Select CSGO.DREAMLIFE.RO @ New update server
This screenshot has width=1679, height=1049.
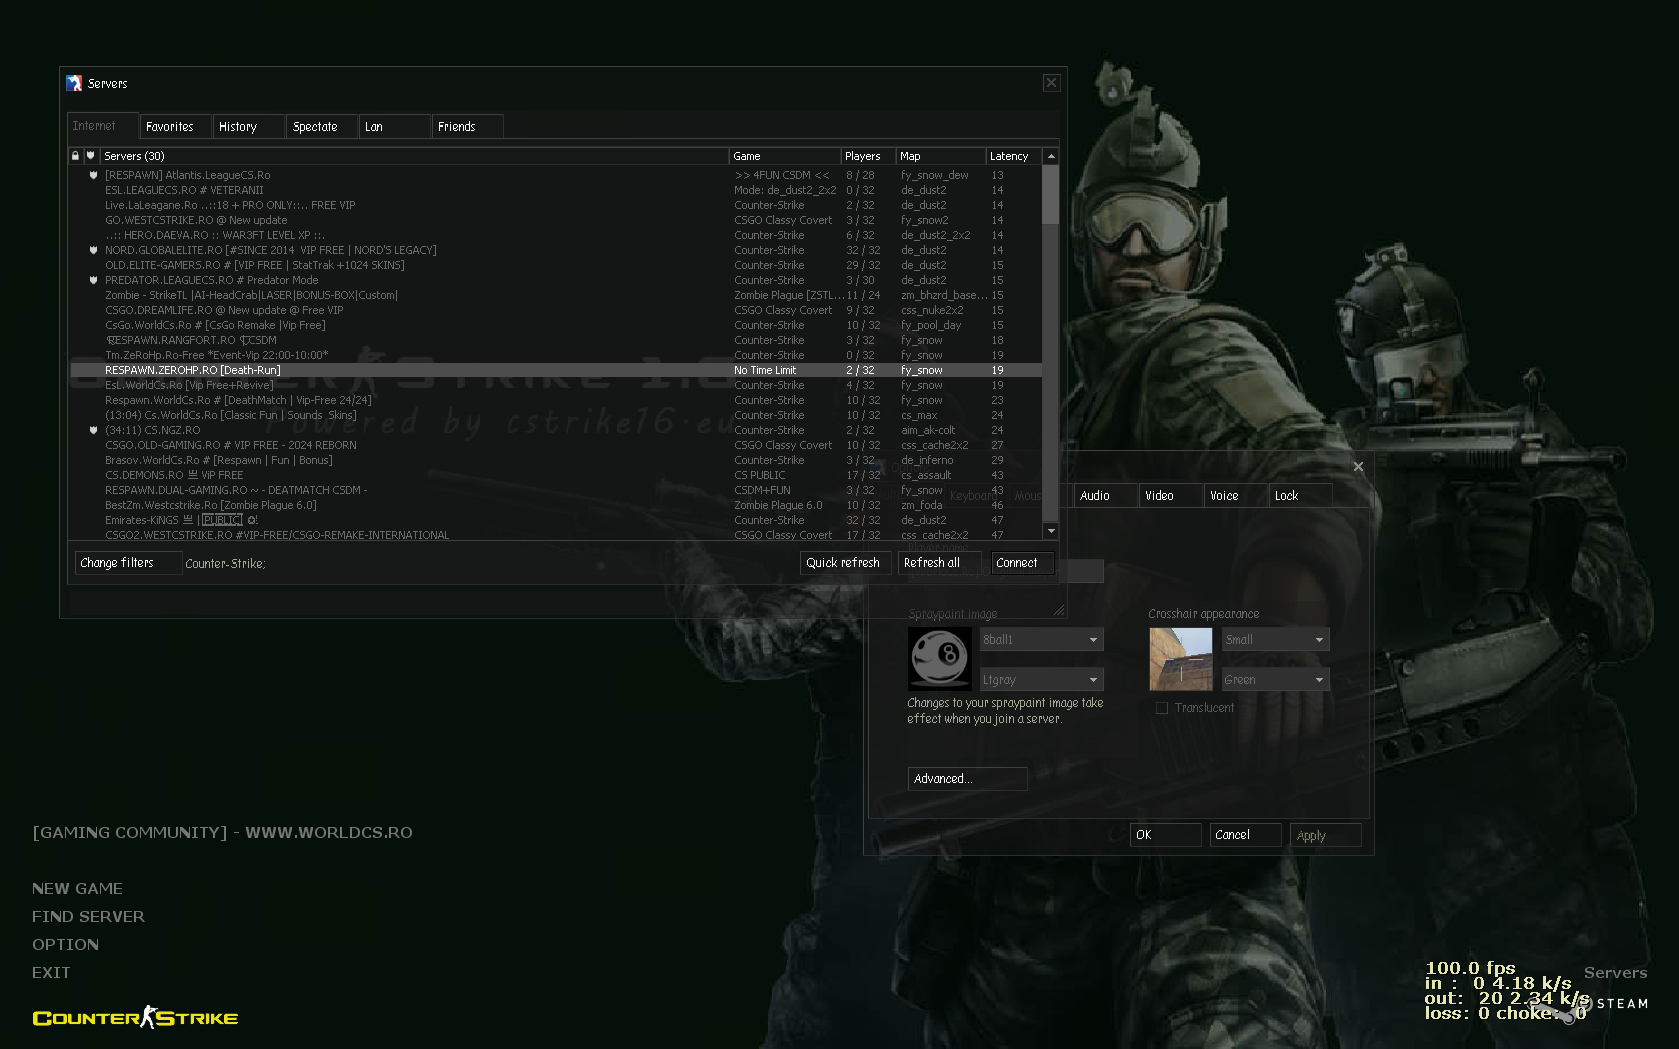pos(556,310)
